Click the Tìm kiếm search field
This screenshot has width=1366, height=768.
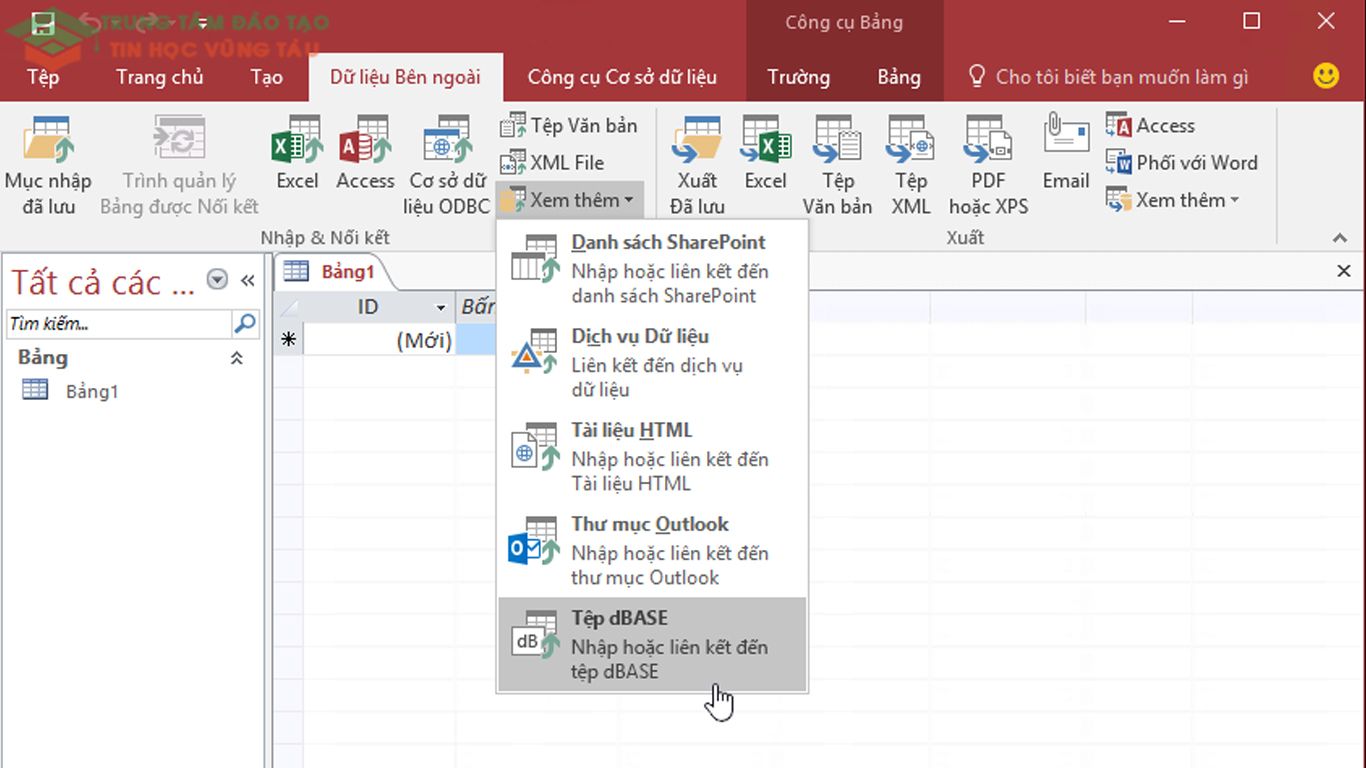point(120,324)
